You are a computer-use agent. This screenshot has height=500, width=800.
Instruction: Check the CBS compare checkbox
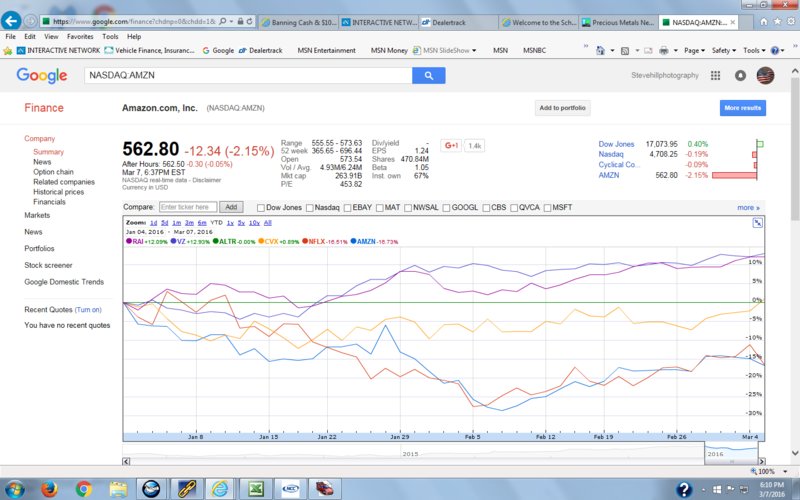pos(486,208)
